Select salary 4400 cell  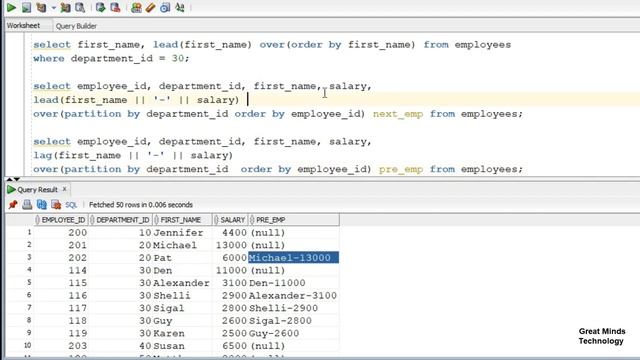pos(230,233)
